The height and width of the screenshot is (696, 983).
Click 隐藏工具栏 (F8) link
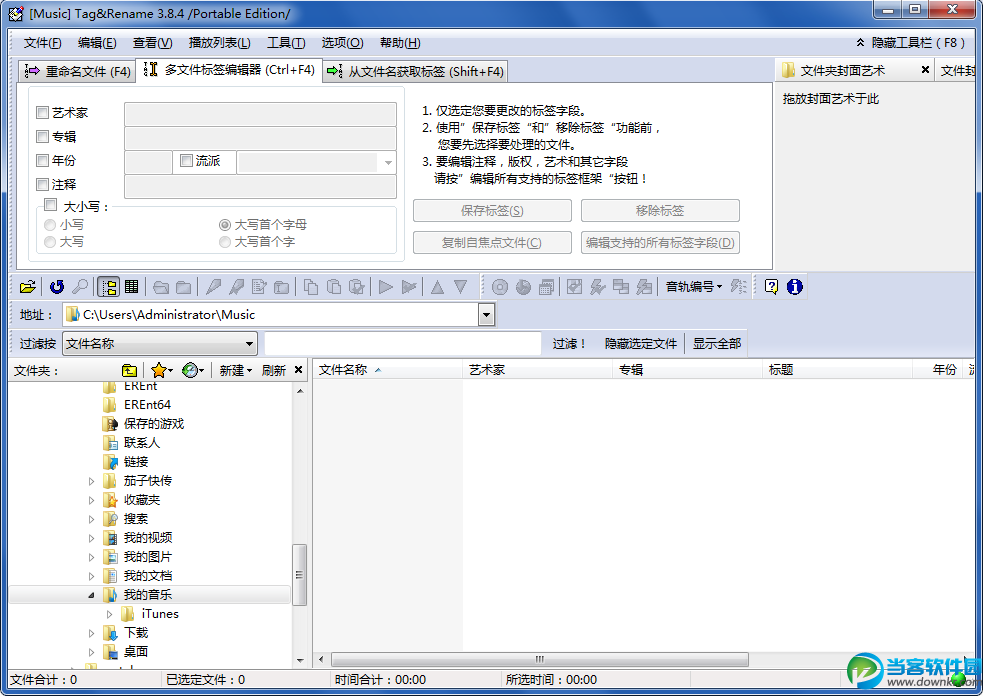(x=910, y=43)
